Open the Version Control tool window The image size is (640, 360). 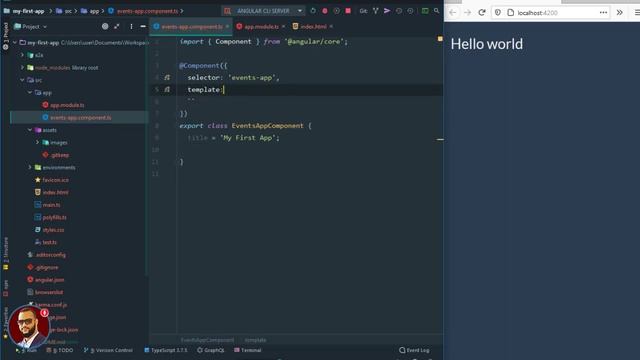(108, 350)
